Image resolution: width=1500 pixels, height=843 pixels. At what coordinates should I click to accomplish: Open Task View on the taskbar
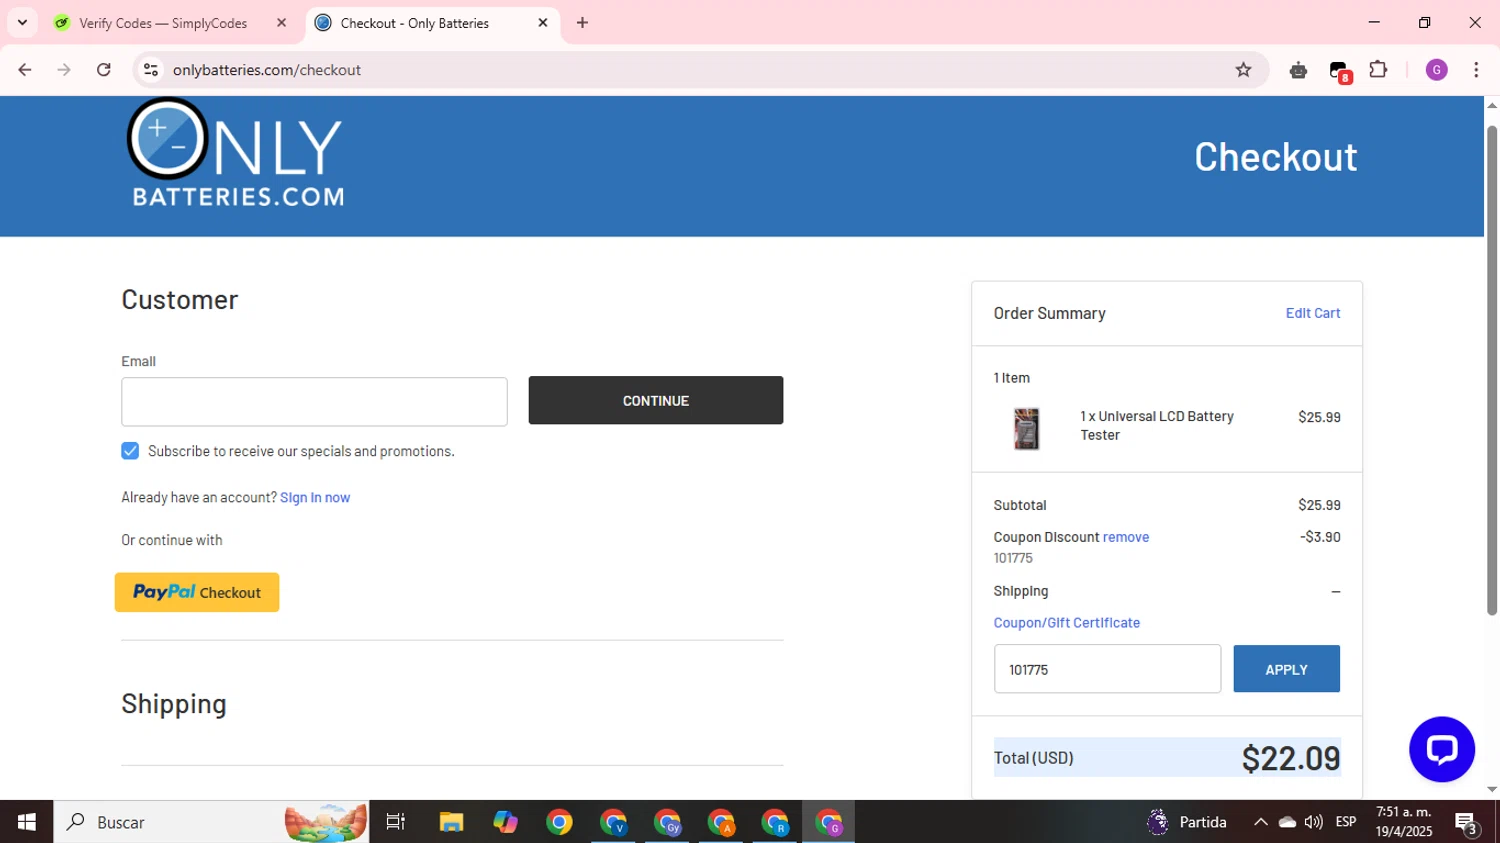[x=396, y=822]
